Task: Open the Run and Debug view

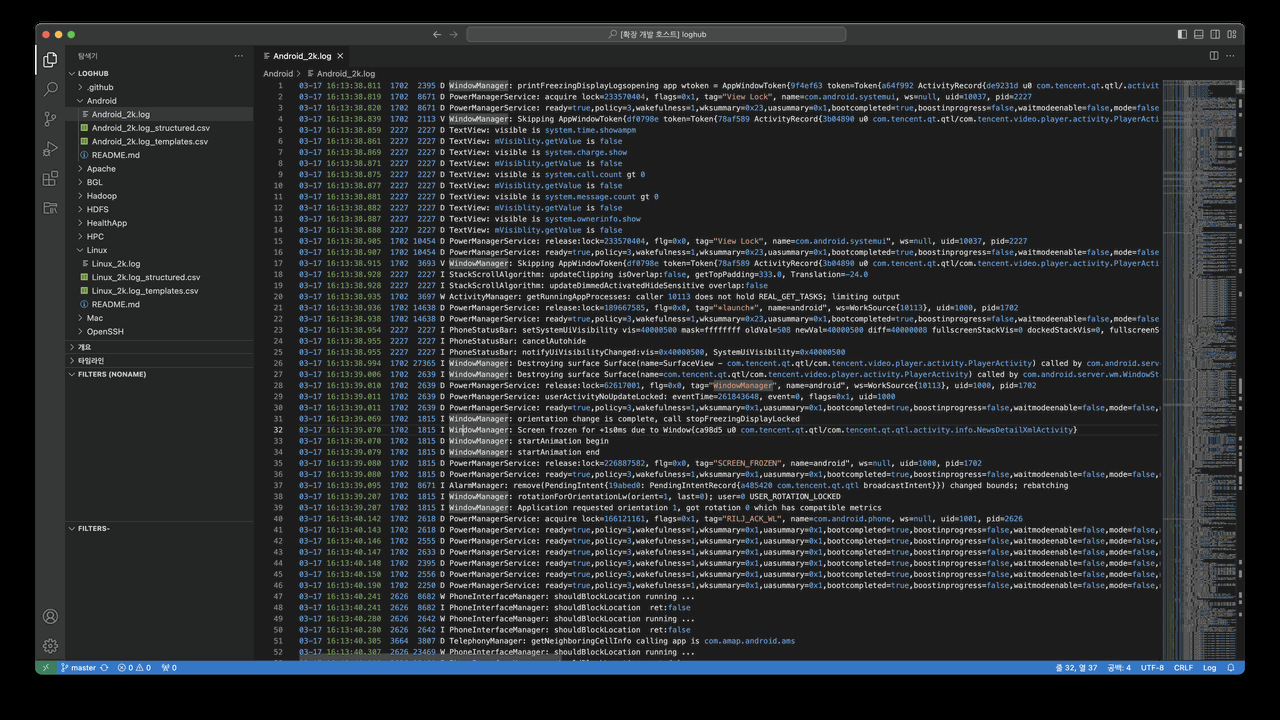Action: 50,149
